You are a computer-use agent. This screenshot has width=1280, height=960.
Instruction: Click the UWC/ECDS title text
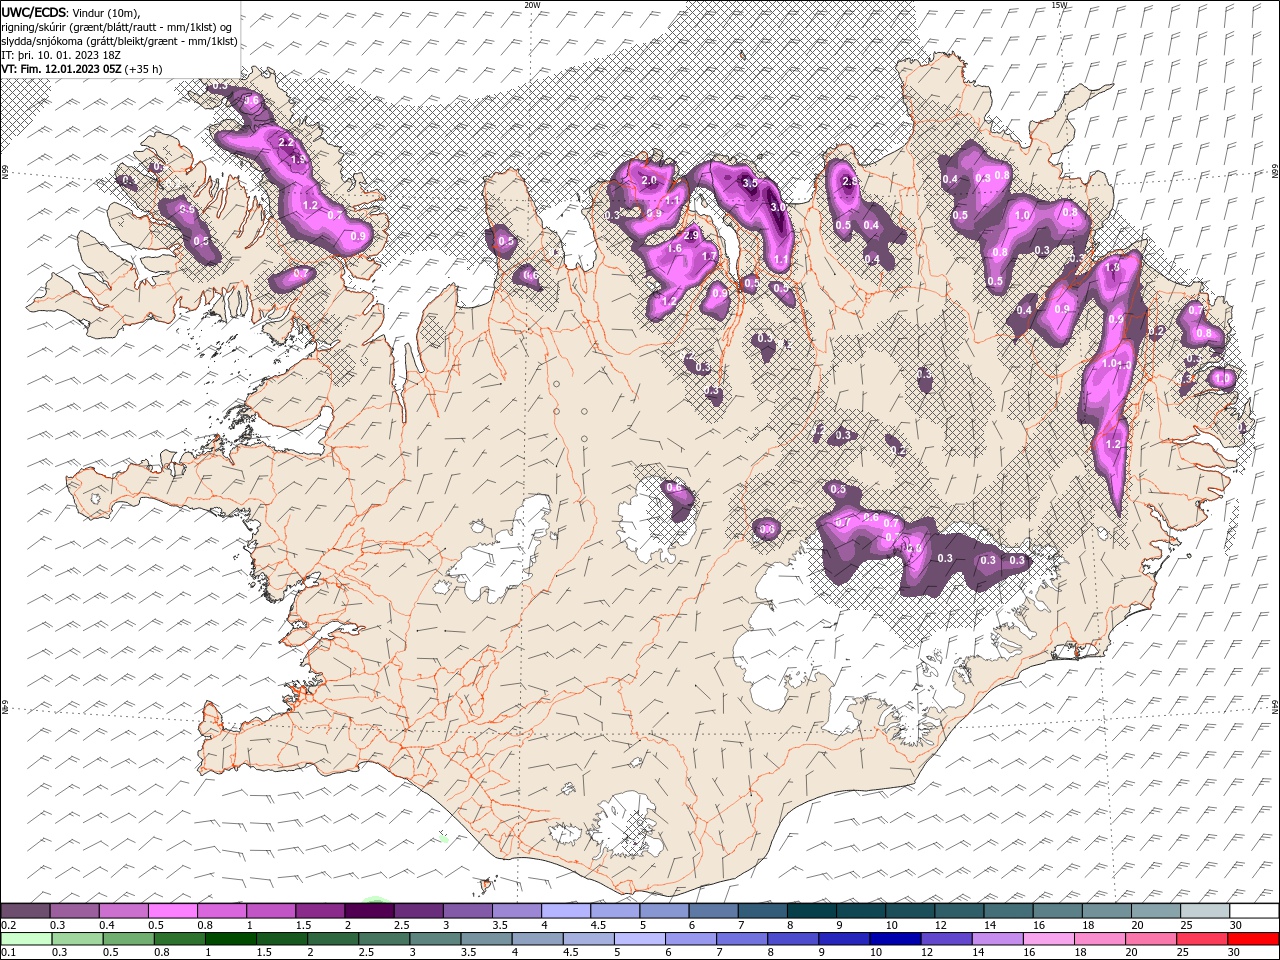click(x=33, y=12)
